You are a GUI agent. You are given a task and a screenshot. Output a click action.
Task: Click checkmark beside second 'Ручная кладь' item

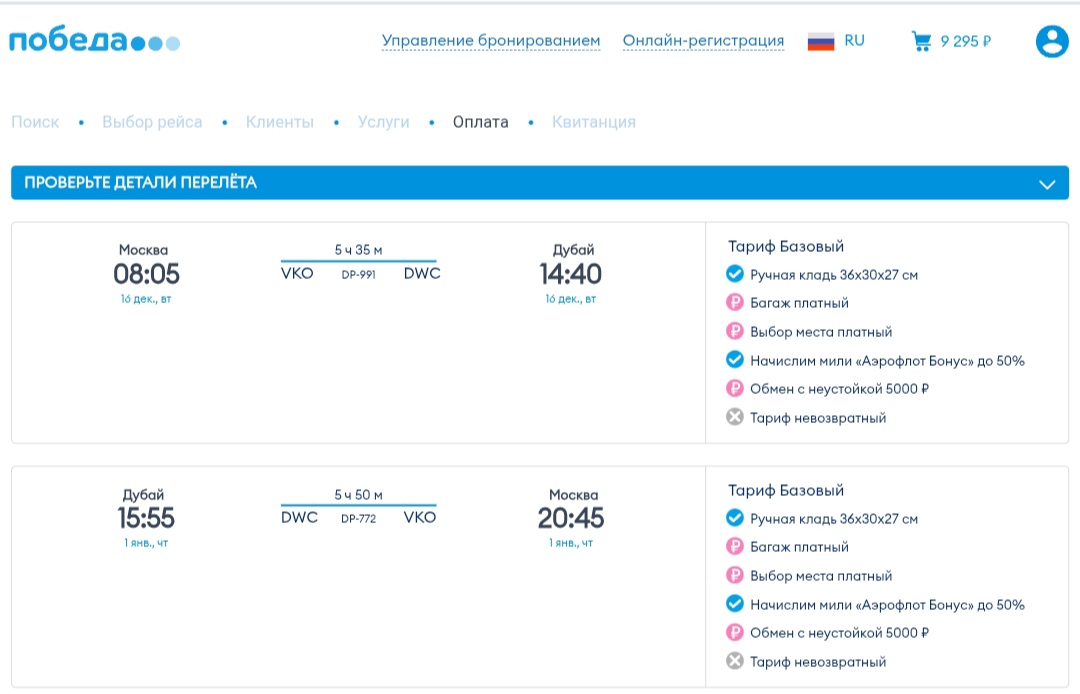coord(735,518)
